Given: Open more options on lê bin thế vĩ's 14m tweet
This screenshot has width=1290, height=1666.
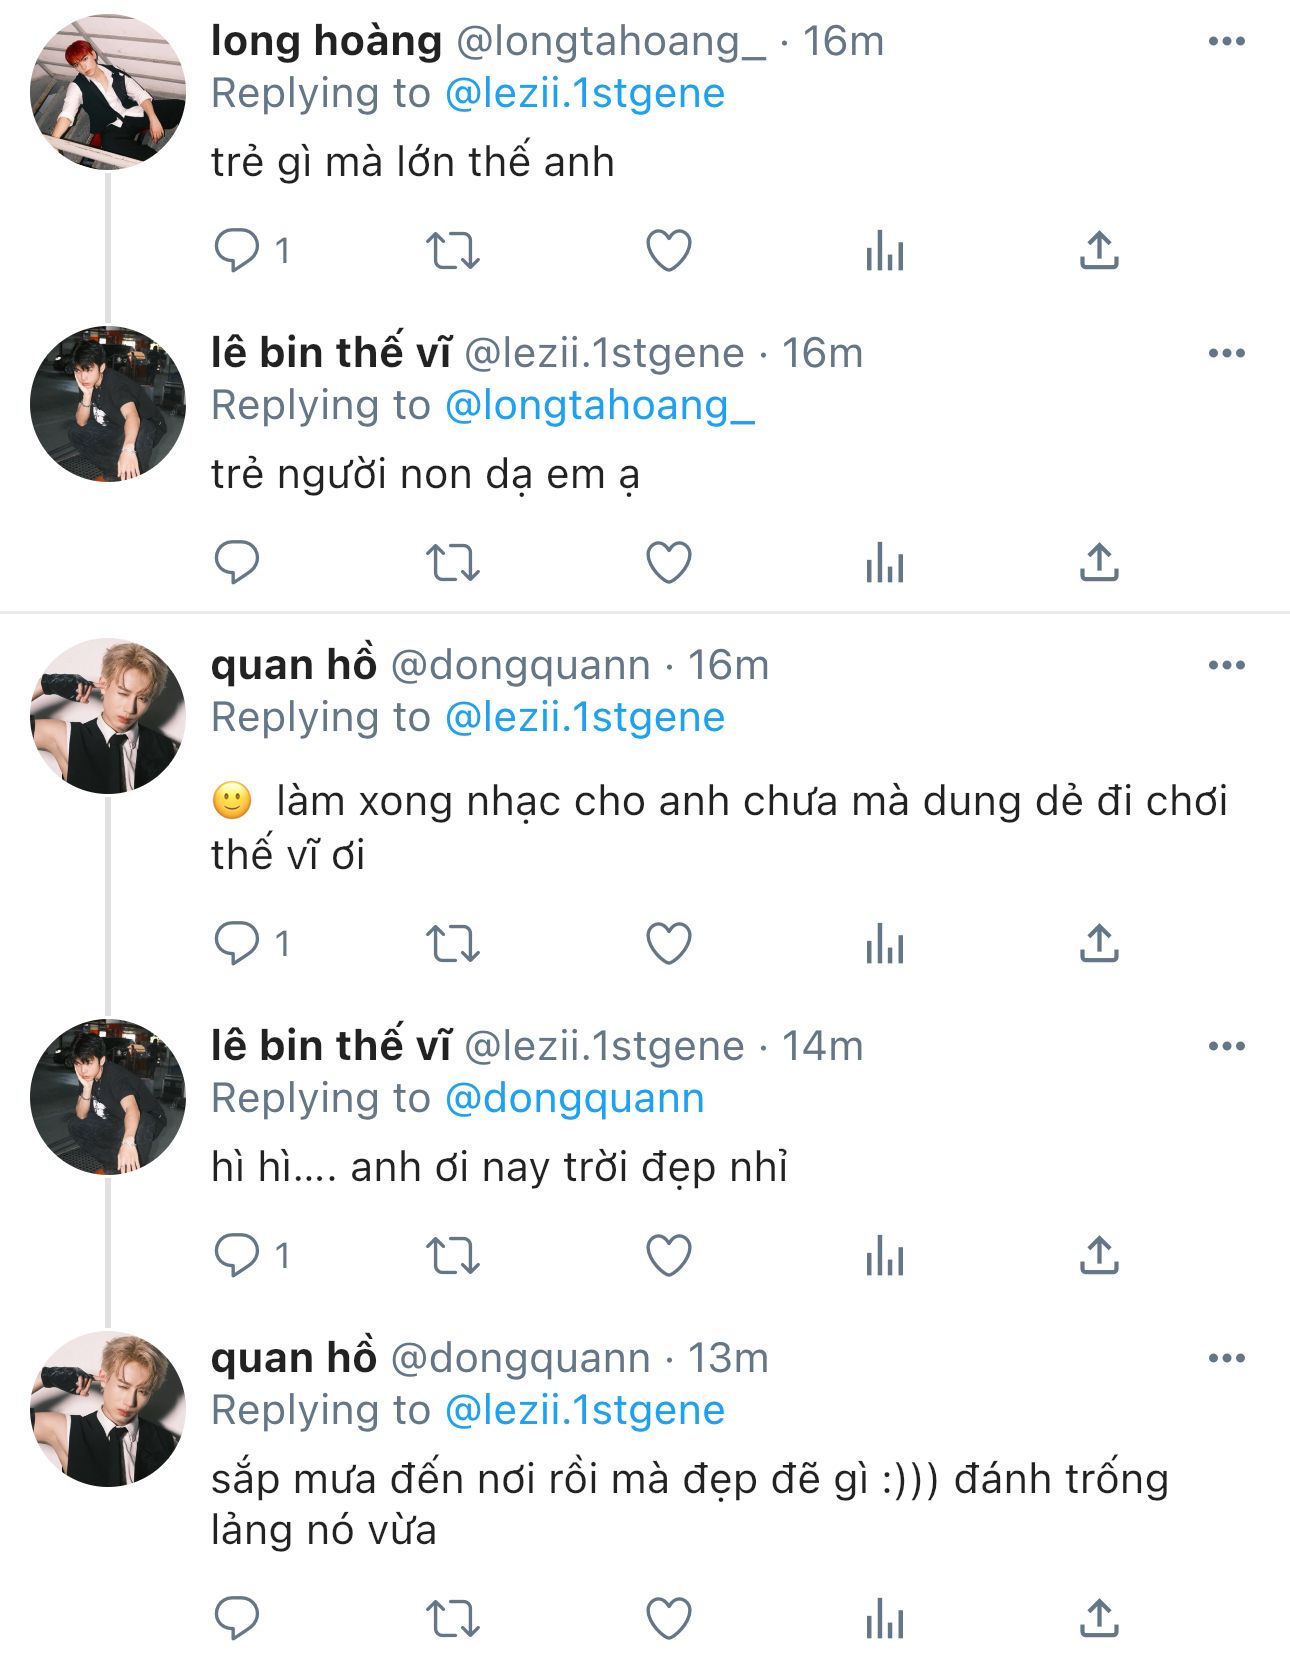Looking at the screenshot, I should [1226, 1047].
